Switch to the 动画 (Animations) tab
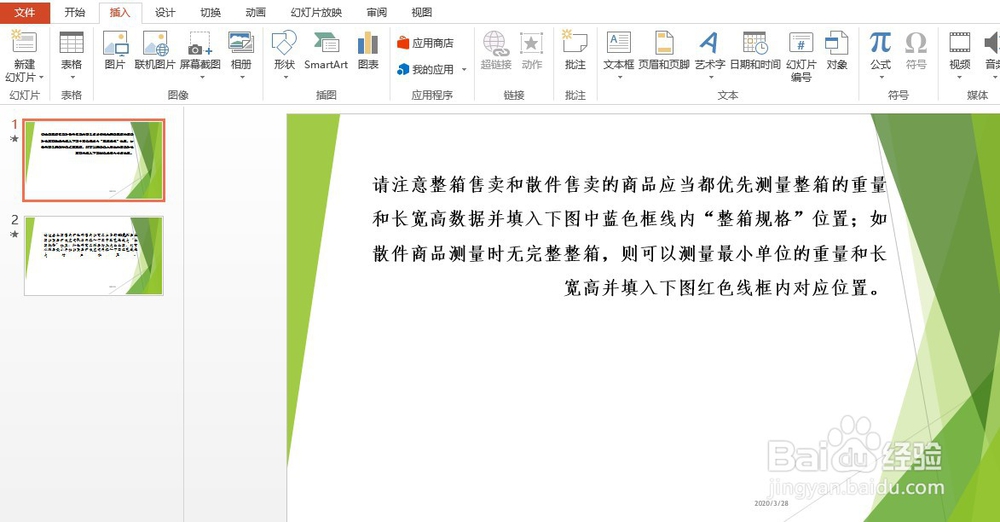Image resolution: width=1000 pixels, height=522 pixels. click(x=256, y=12)
